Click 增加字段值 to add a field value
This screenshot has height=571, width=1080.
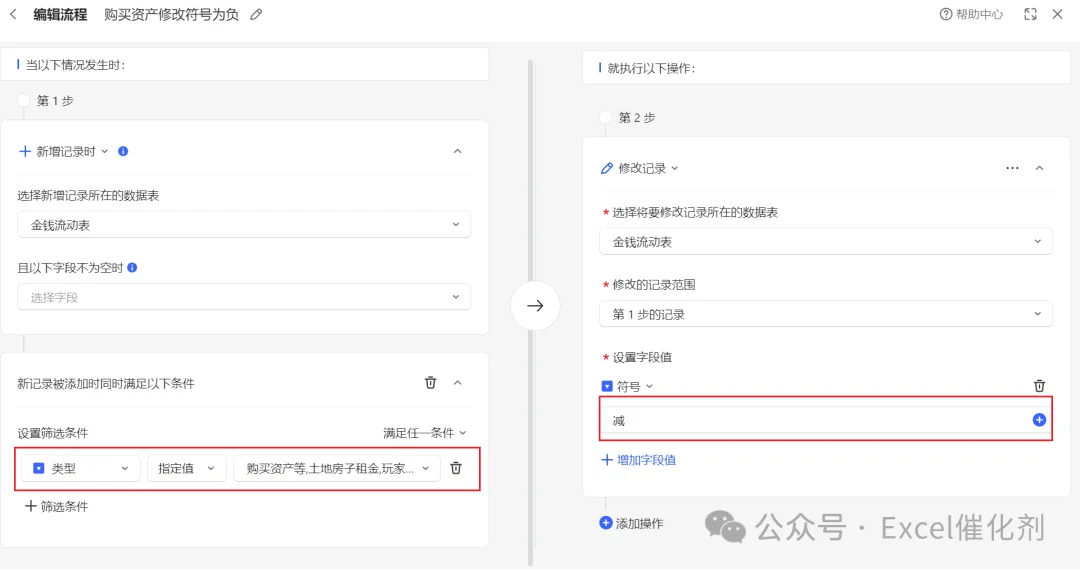click(638, 460)
